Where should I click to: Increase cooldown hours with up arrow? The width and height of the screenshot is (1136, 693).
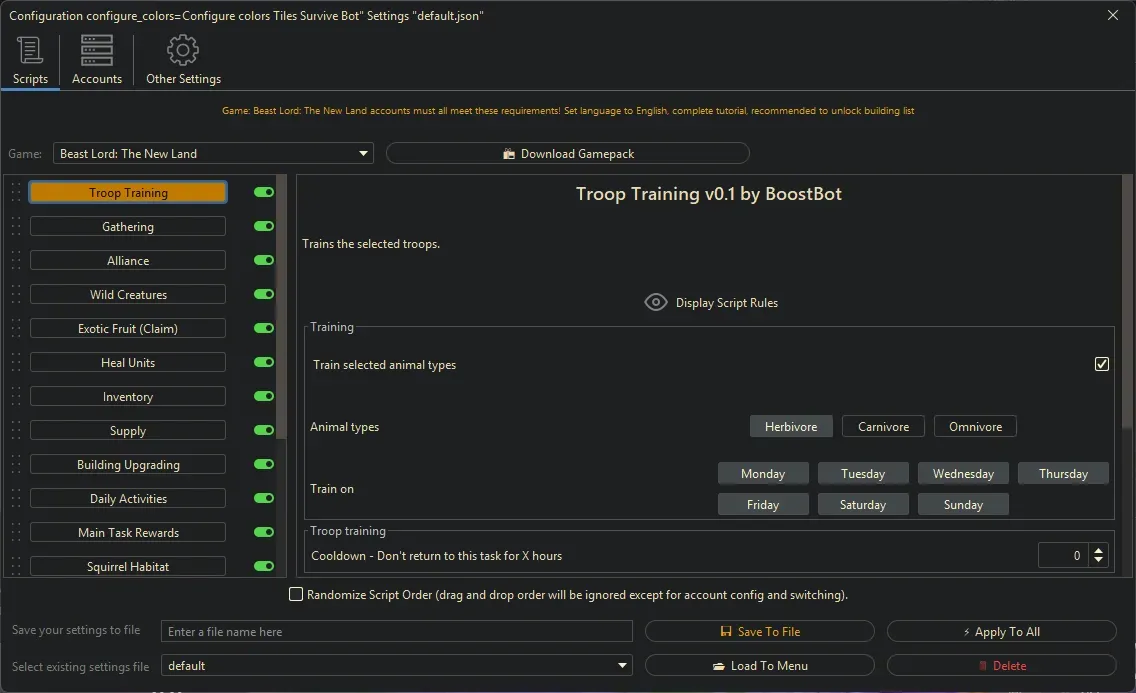pos(1099,550)
